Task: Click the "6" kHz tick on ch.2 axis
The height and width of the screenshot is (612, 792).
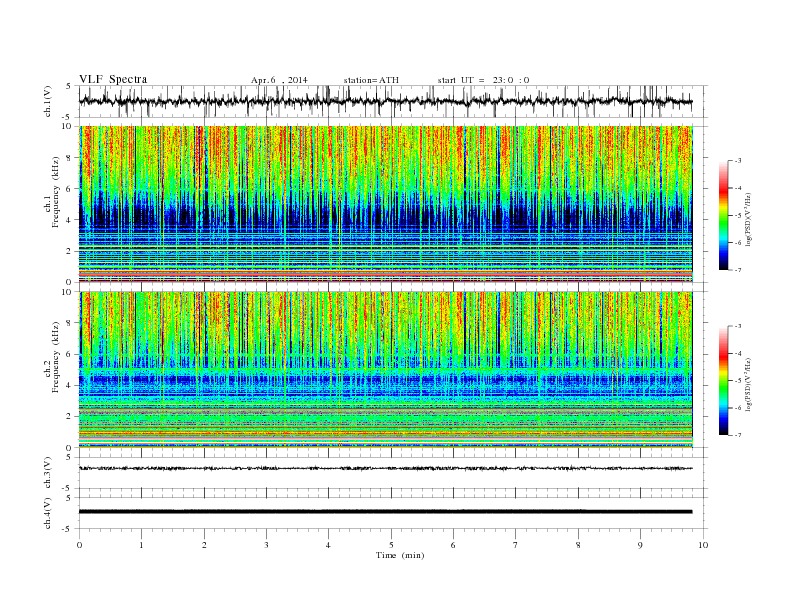Action: [x=70, y=354]
